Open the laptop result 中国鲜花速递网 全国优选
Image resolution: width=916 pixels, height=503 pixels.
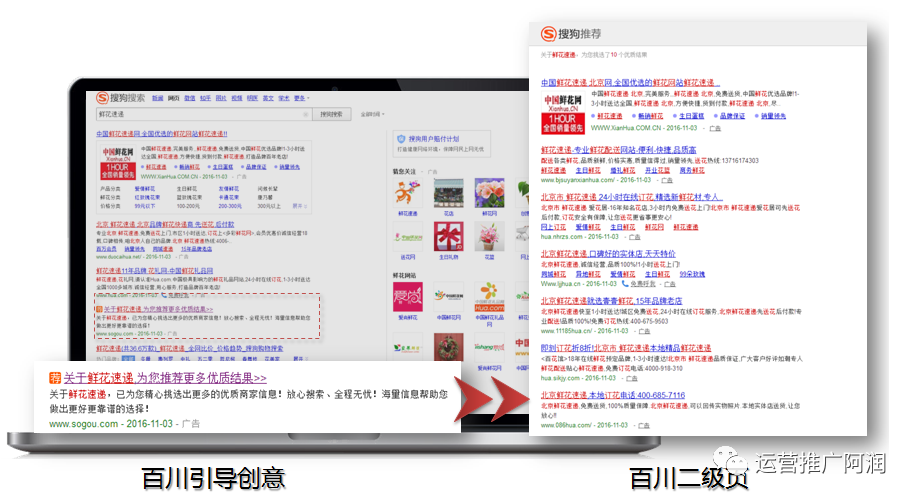[162, 134]
